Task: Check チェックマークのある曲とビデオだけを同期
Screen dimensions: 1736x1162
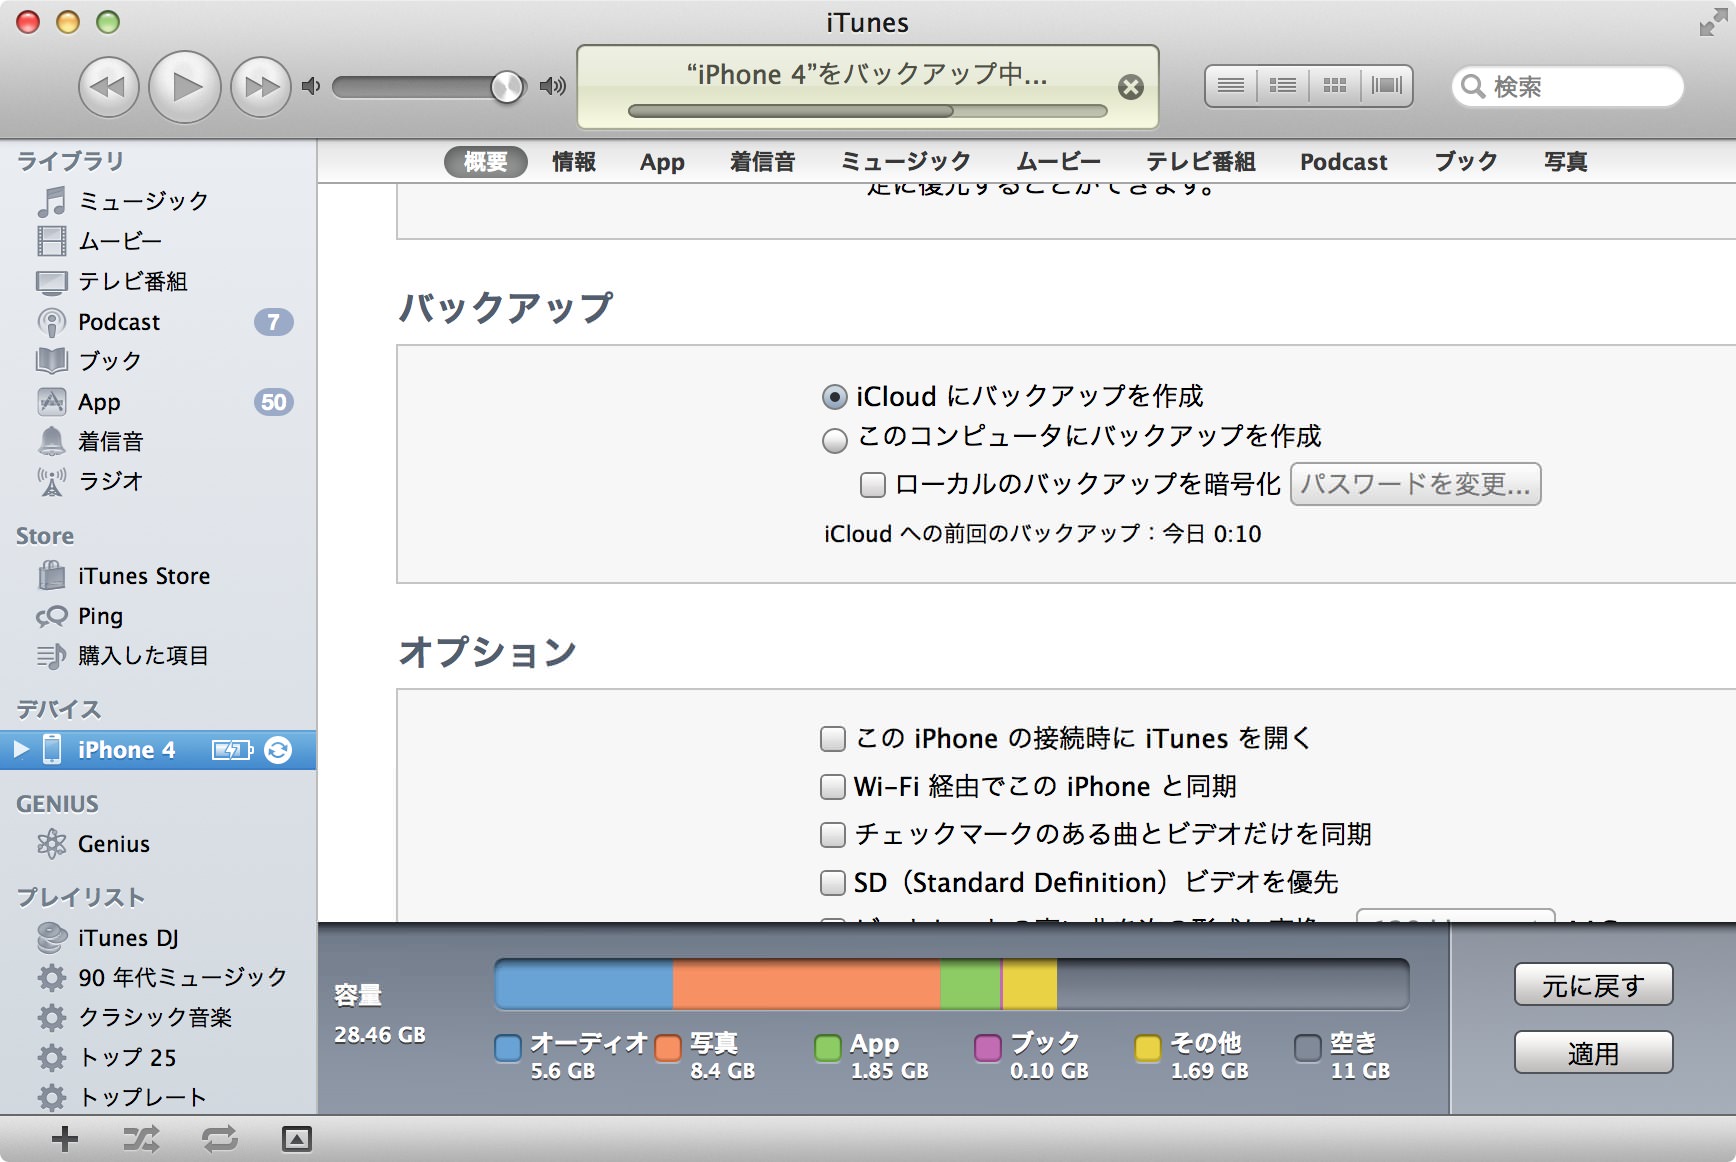Action: tap(832, 834)
